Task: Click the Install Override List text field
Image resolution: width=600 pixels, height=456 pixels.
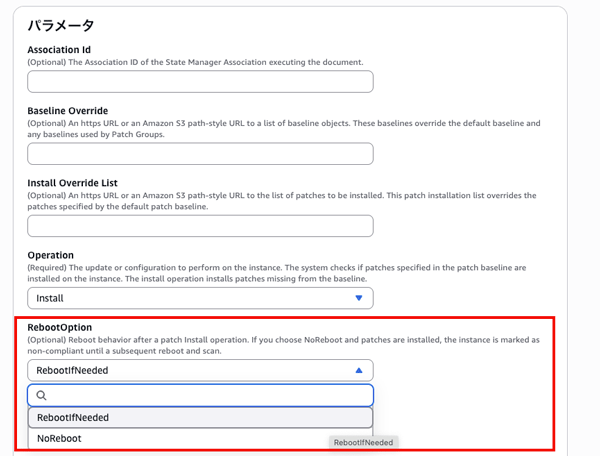Action: [200, 225]
